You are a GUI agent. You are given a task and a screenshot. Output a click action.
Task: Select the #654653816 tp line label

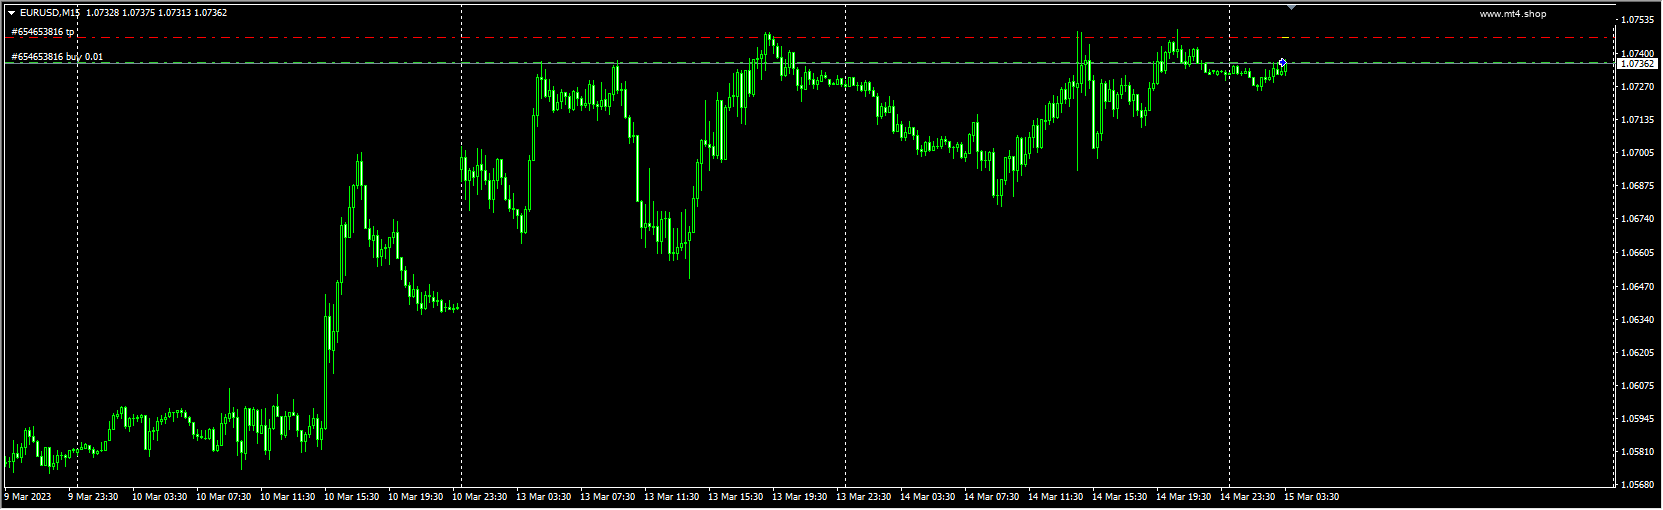[x=43, y=32]
